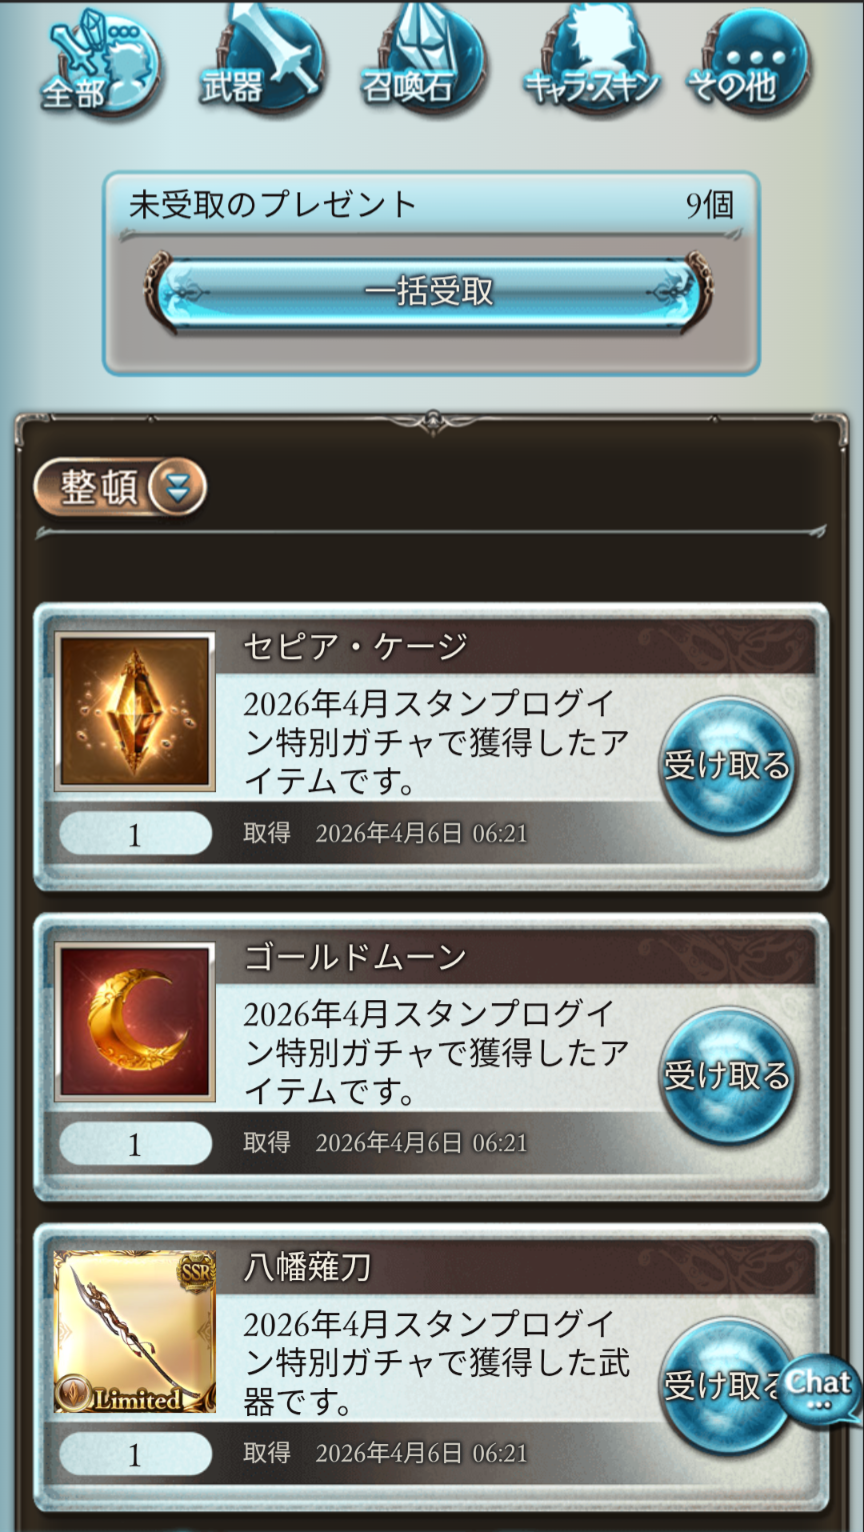Select the 全部 (All) category icon

click(x=100, y=65)
